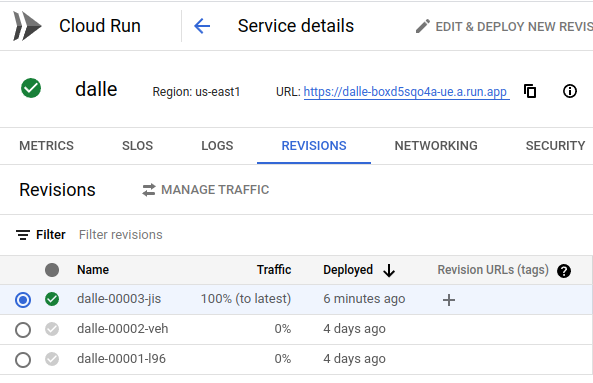Sort by the Name column header
The image size is (593, 383).
point(93,270)
